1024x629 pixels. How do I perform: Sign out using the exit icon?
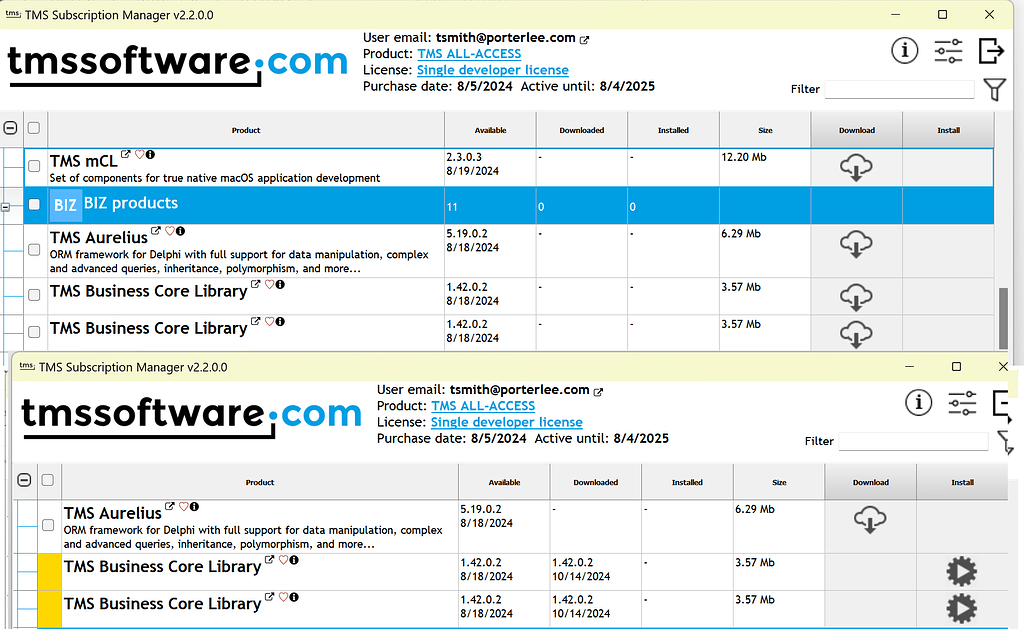991,50
